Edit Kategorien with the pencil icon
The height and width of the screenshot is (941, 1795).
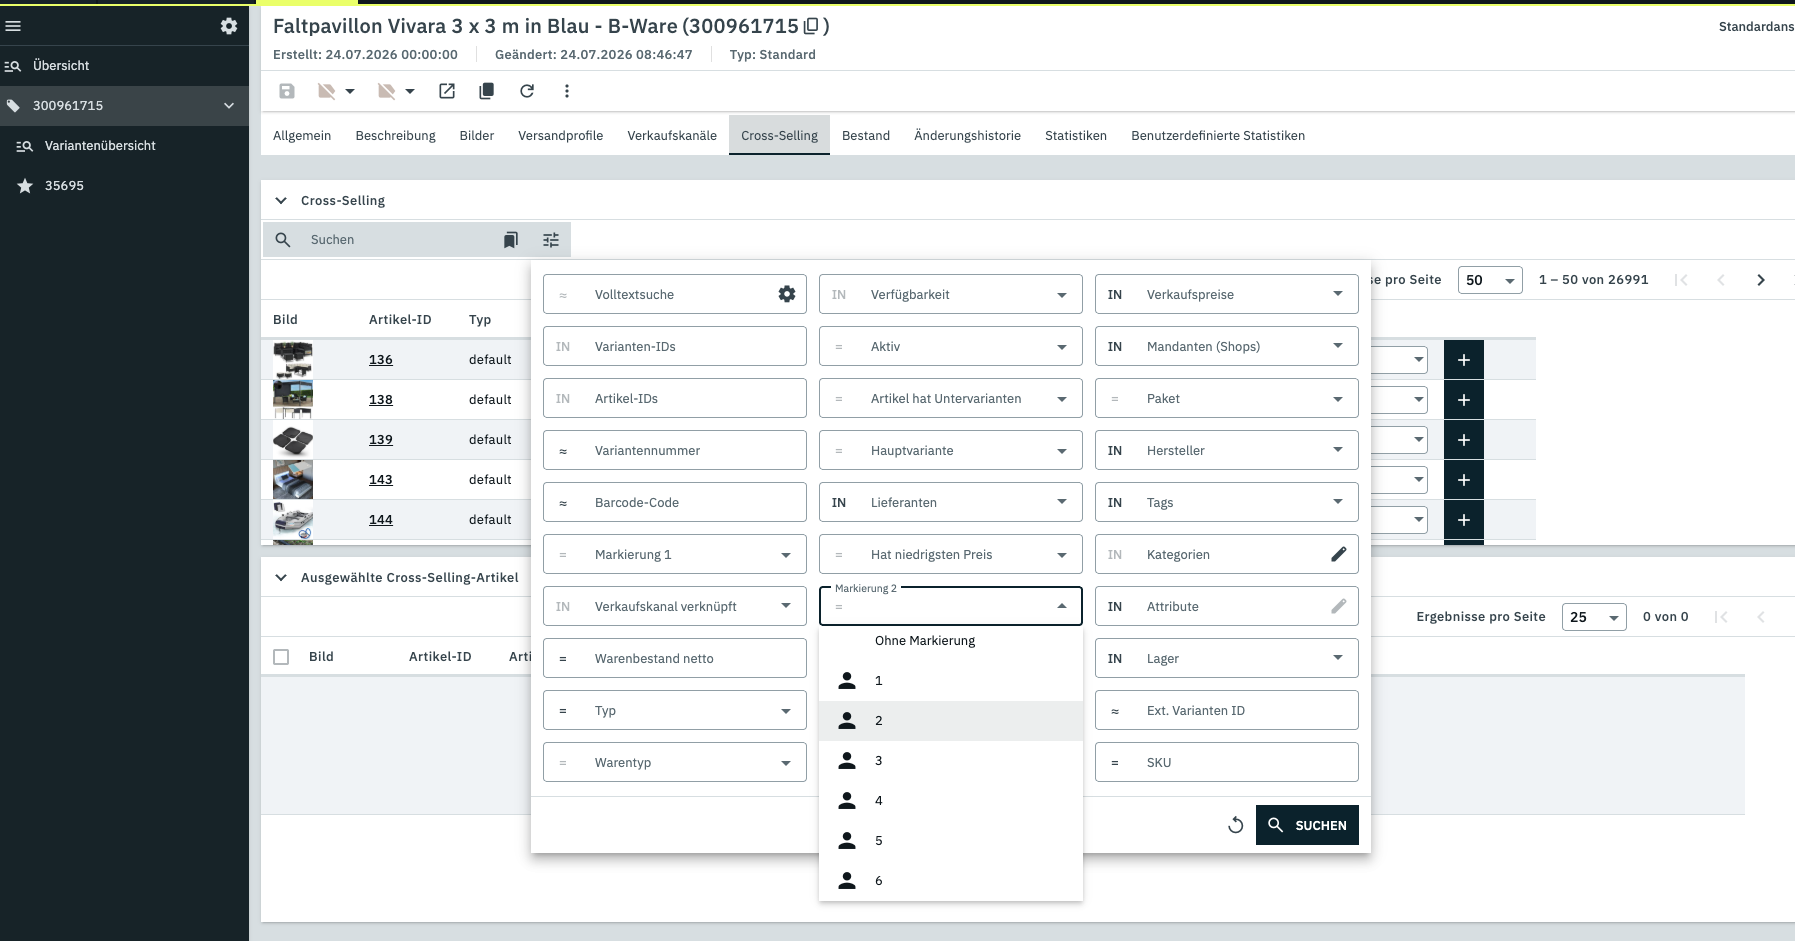click(1338, 554)
